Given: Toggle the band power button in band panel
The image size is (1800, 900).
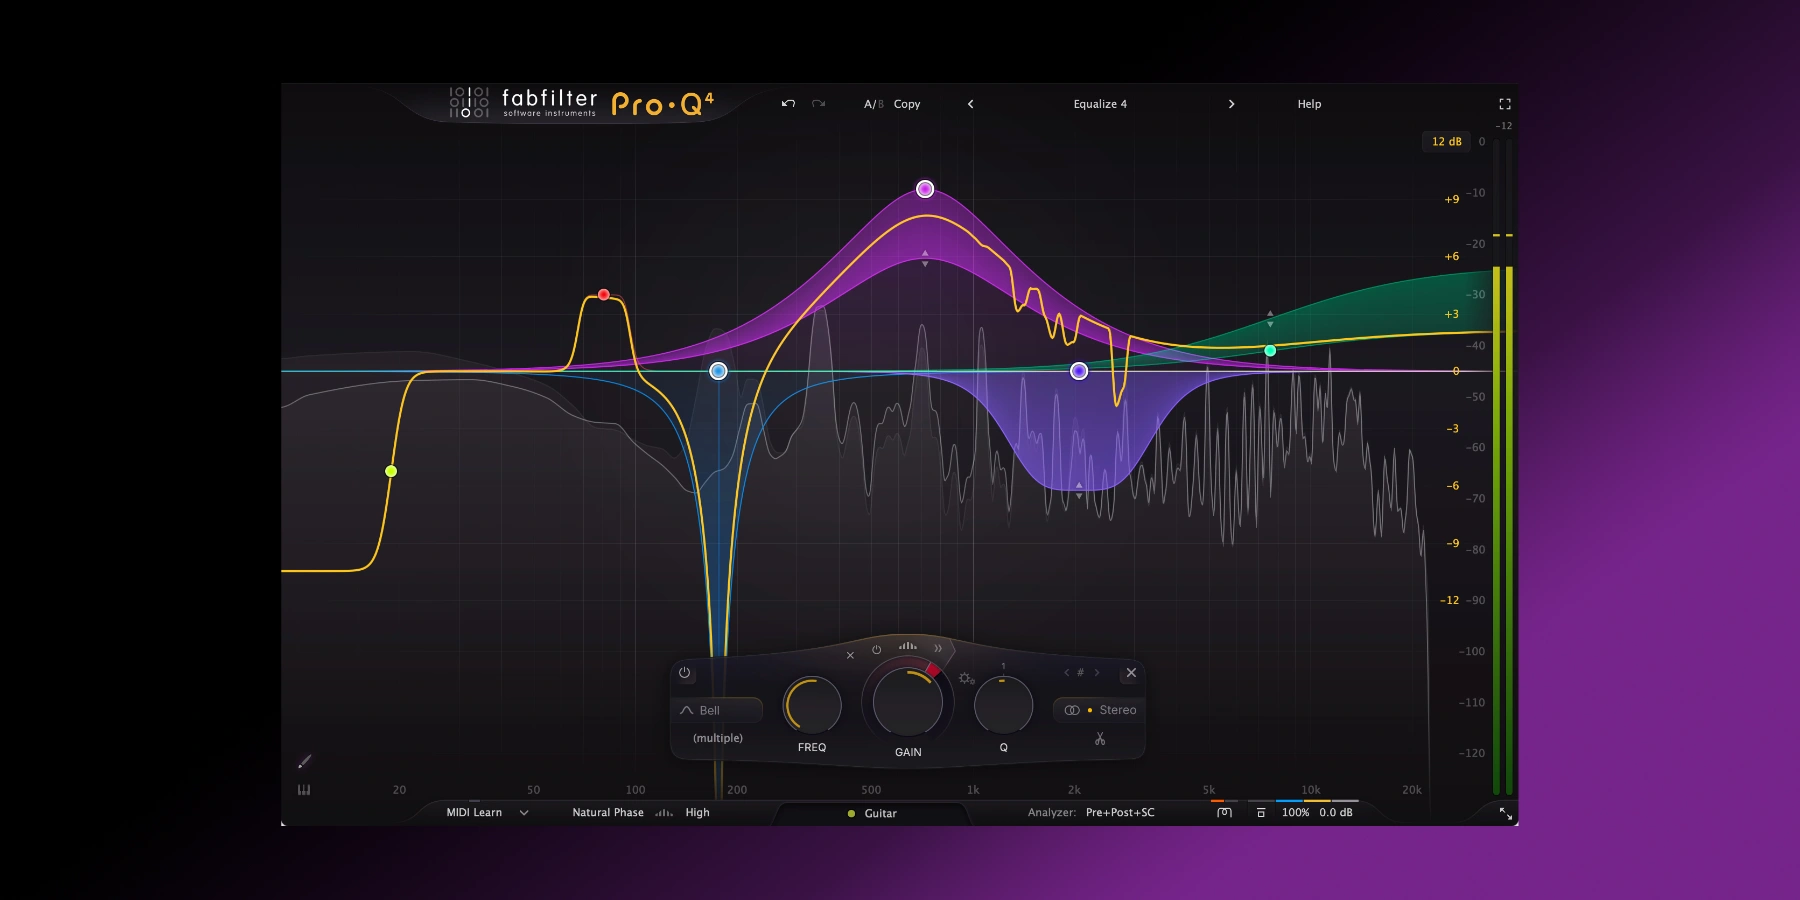Looking at the screenshot, I should point(684,673).
